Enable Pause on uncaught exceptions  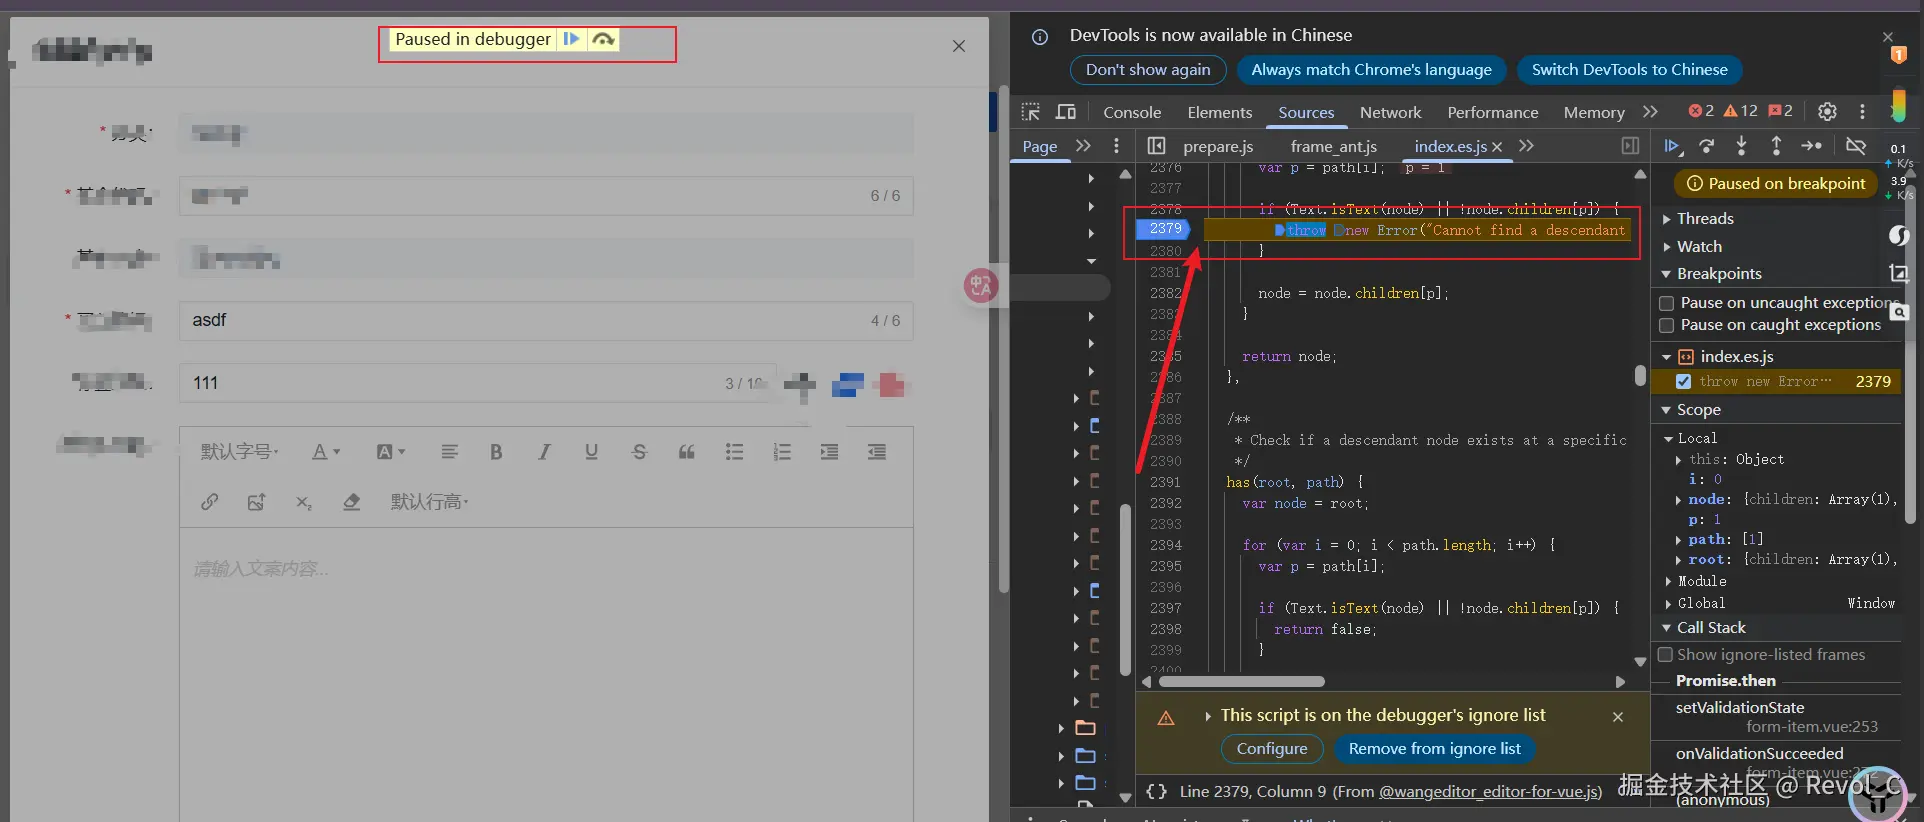pos(1667,303)
